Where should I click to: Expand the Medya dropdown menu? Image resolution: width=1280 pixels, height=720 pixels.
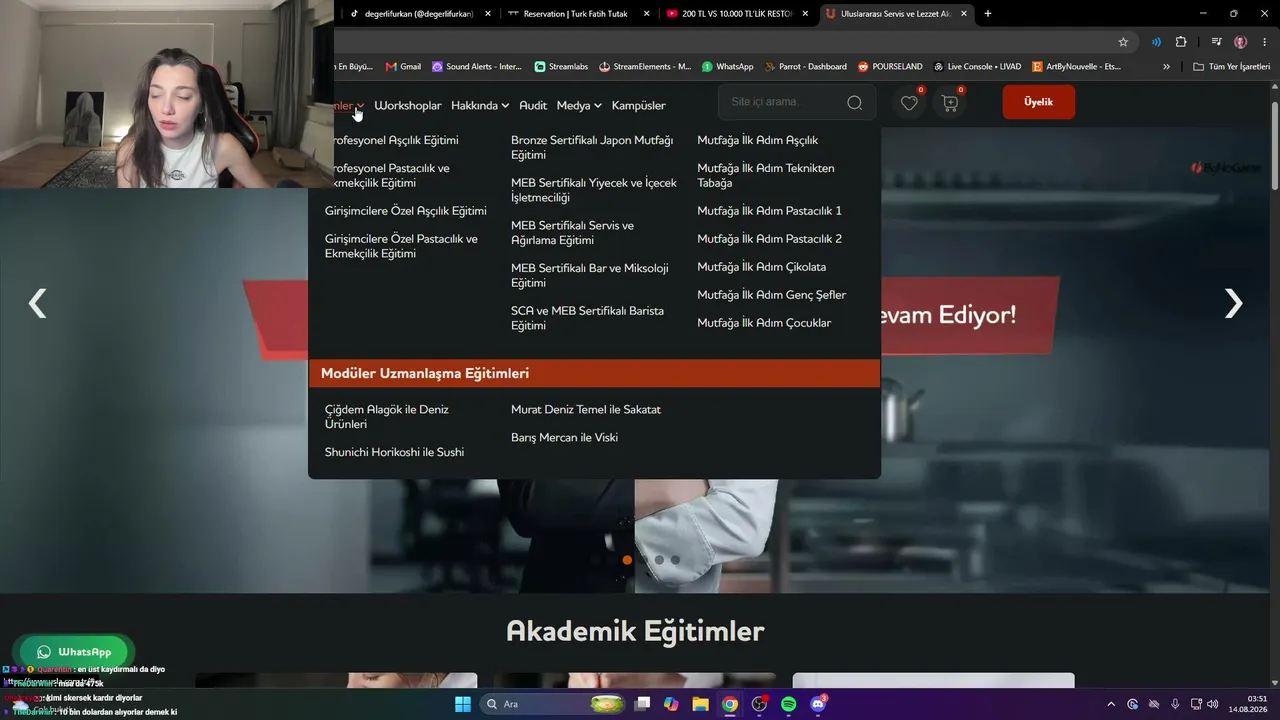[579, 105]
